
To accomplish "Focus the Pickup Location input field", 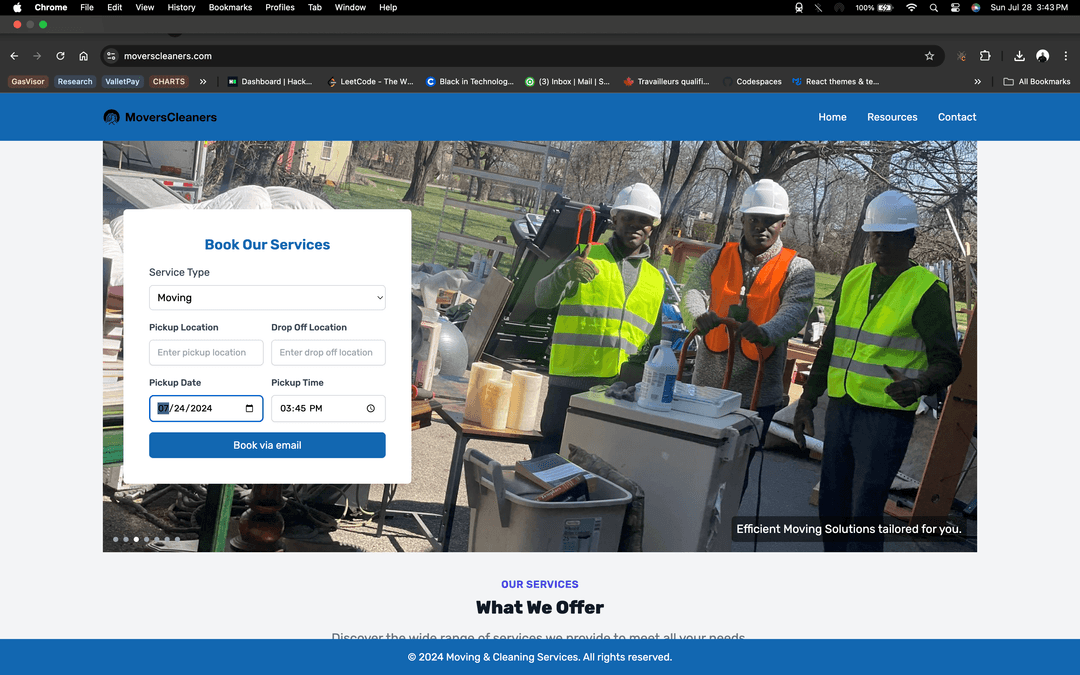I will pos(206,353).
